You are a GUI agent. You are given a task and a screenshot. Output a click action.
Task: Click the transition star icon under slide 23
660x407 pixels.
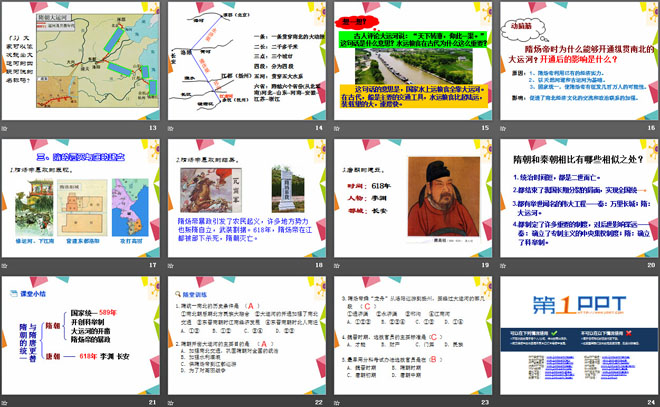coord(337,403)
